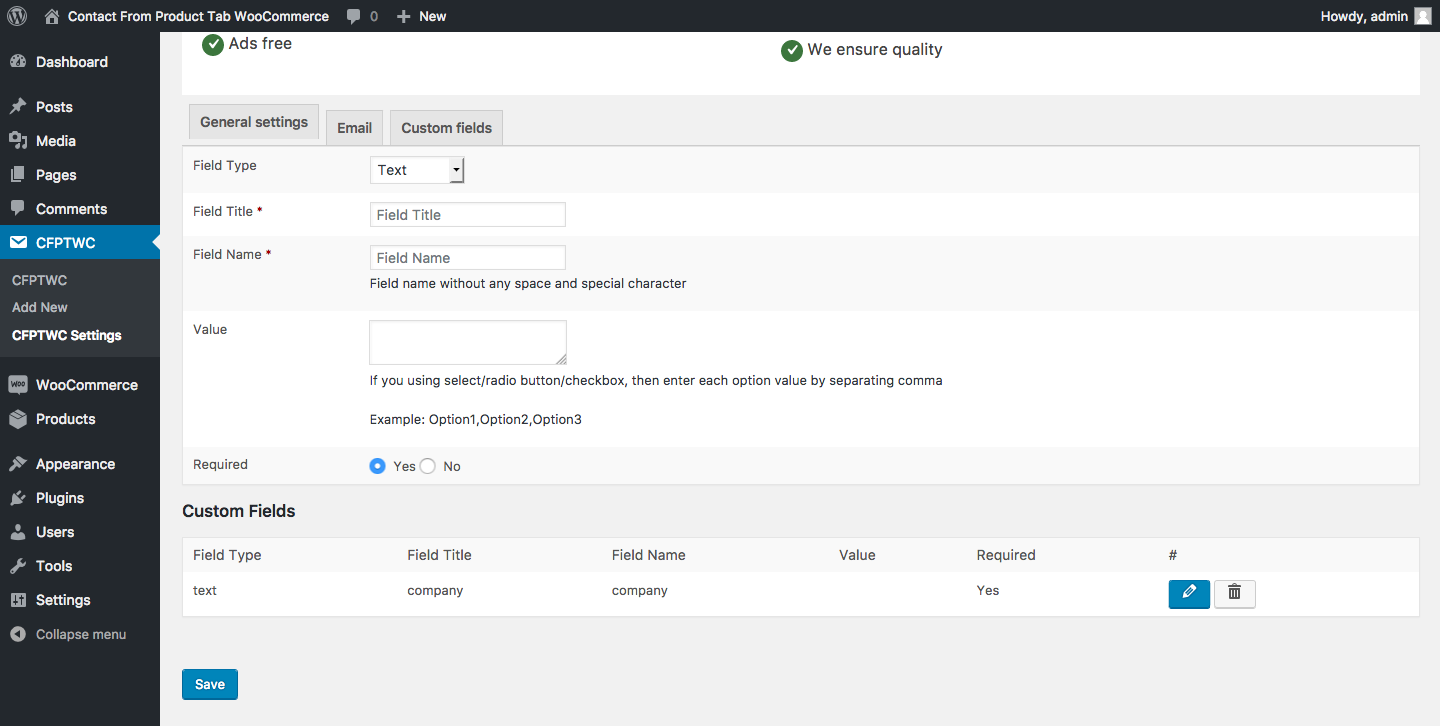Click the 'company' cell under Field Title

(x=435, y=591)
